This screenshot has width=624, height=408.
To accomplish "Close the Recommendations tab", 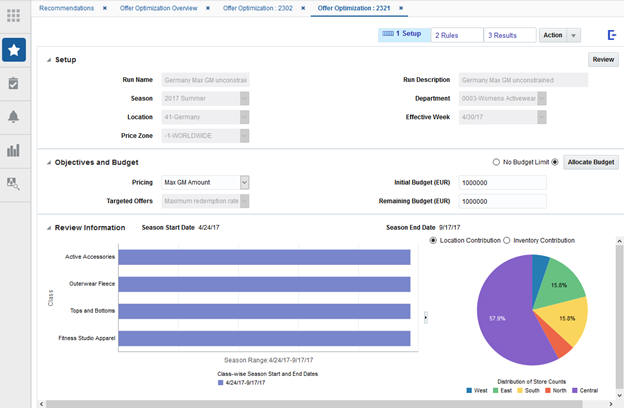I will 105,8.
